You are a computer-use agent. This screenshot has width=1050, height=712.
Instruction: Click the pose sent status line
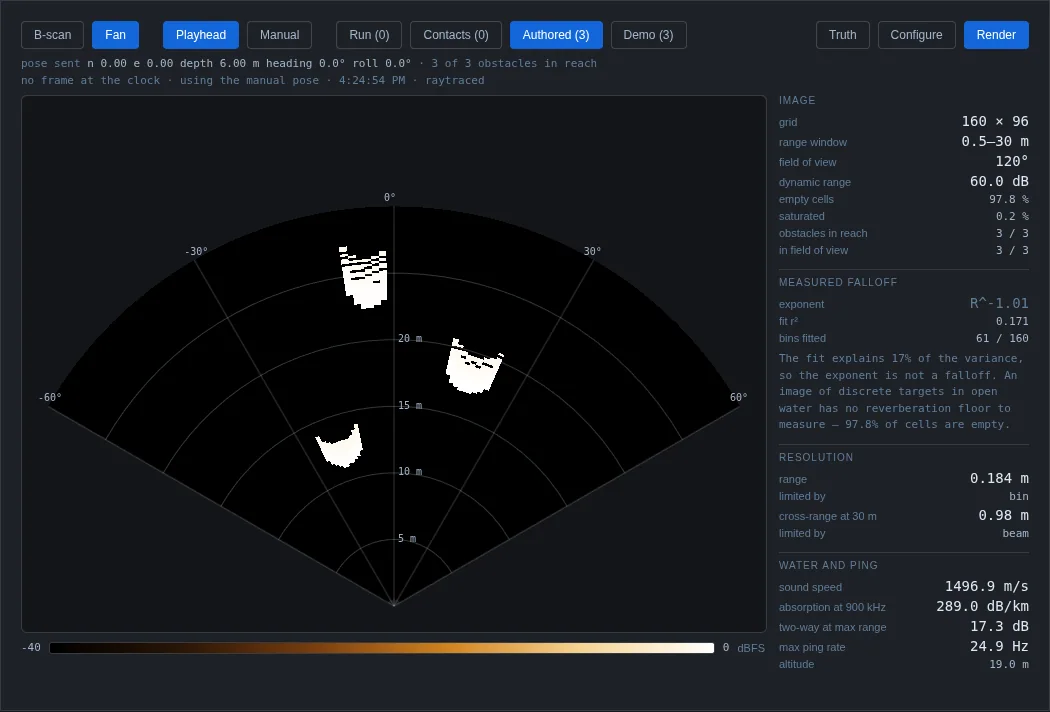pos(309,63)
